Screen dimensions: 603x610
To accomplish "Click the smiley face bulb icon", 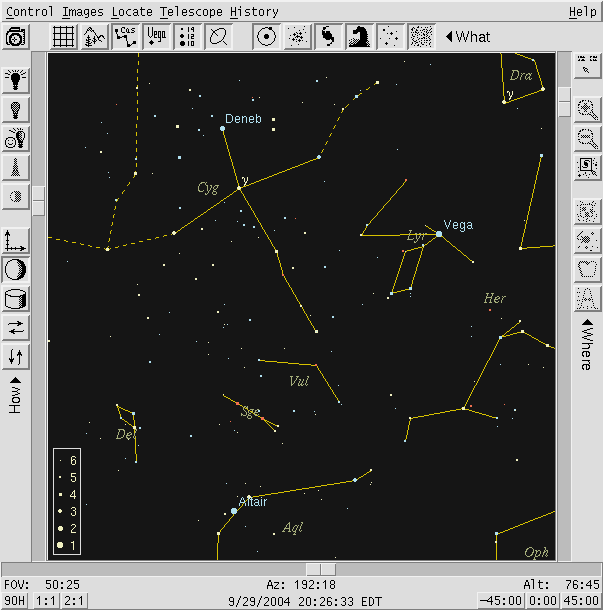I will (16, 138).
